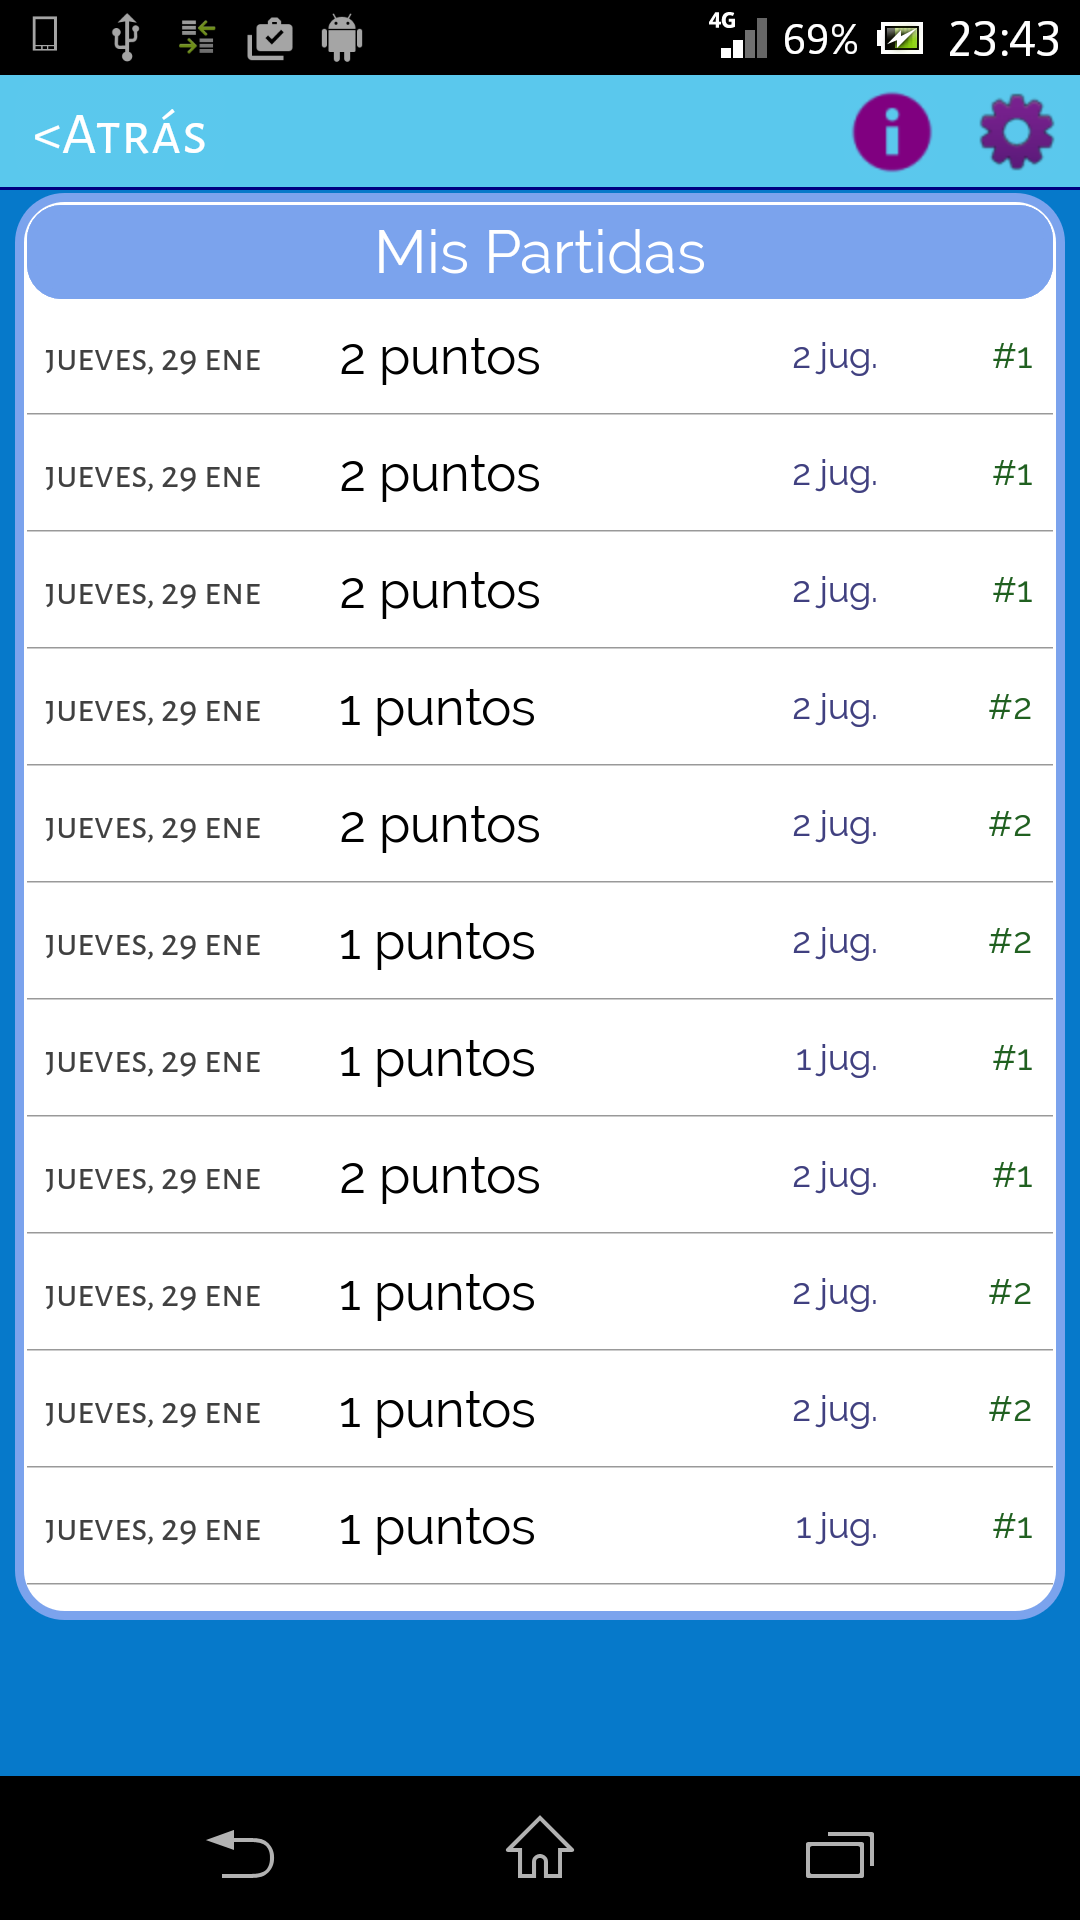The height and width of the screenshot is (1920, 1080).
Task: Open the first 1 puntos game entry
Action: (x=540, y=708)
